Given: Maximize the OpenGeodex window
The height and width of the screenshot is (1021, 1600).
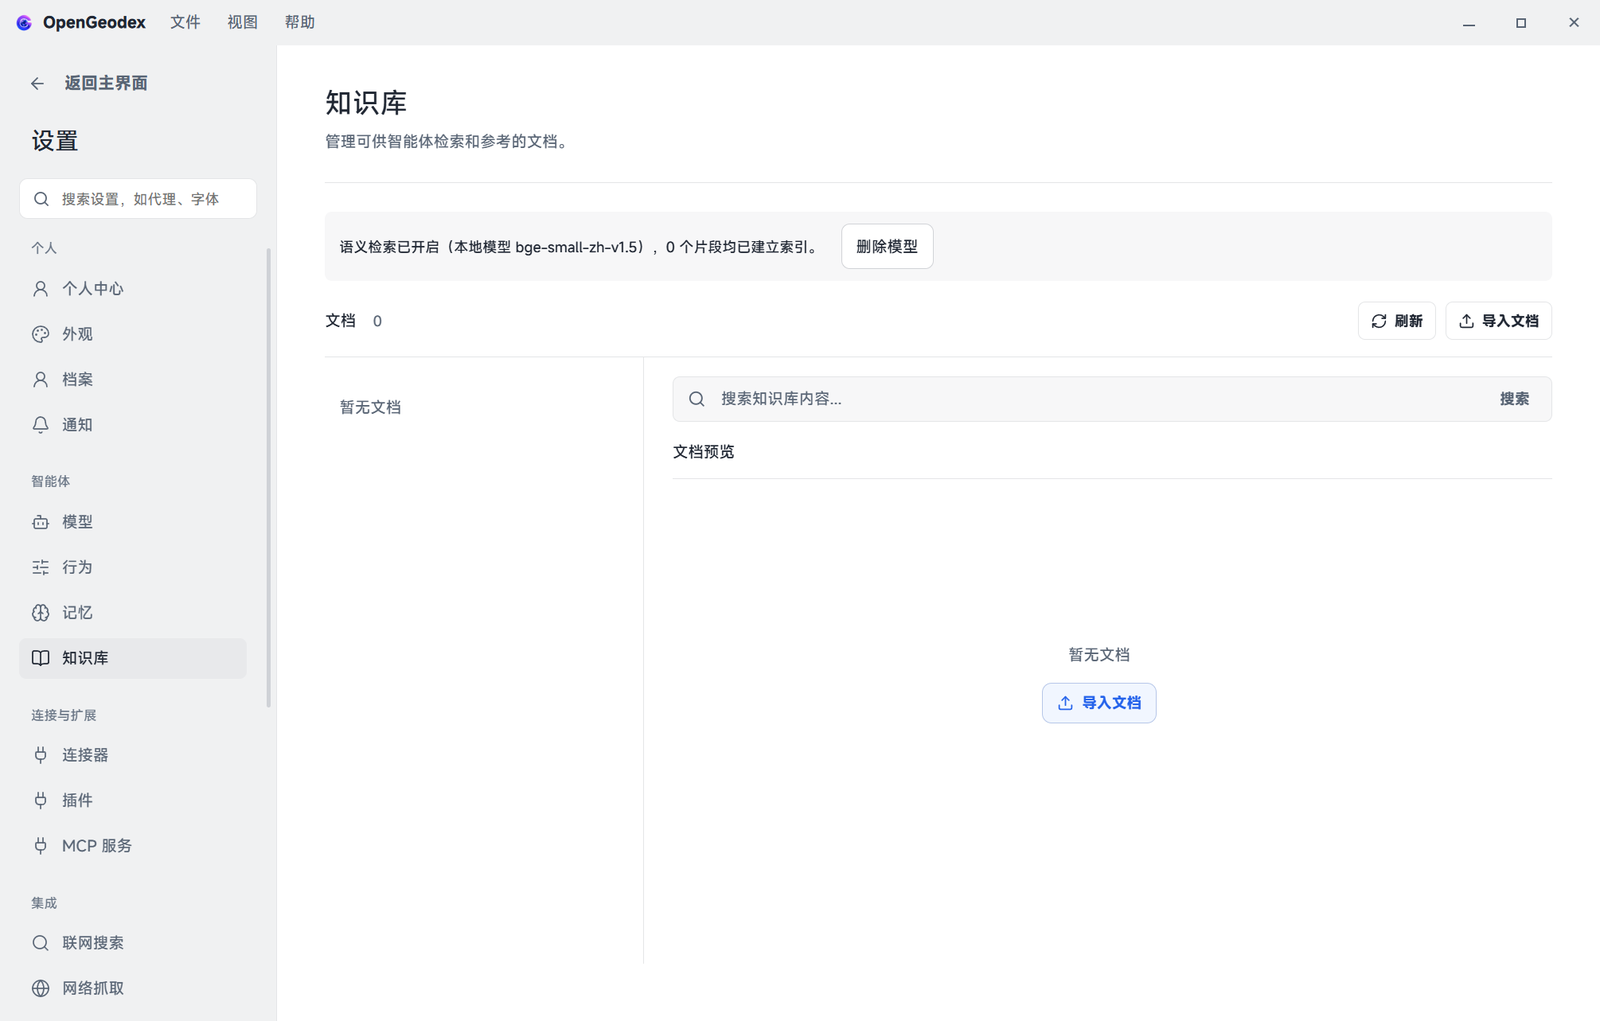Looking at the screenshot, I should (x=1521, y=22).
